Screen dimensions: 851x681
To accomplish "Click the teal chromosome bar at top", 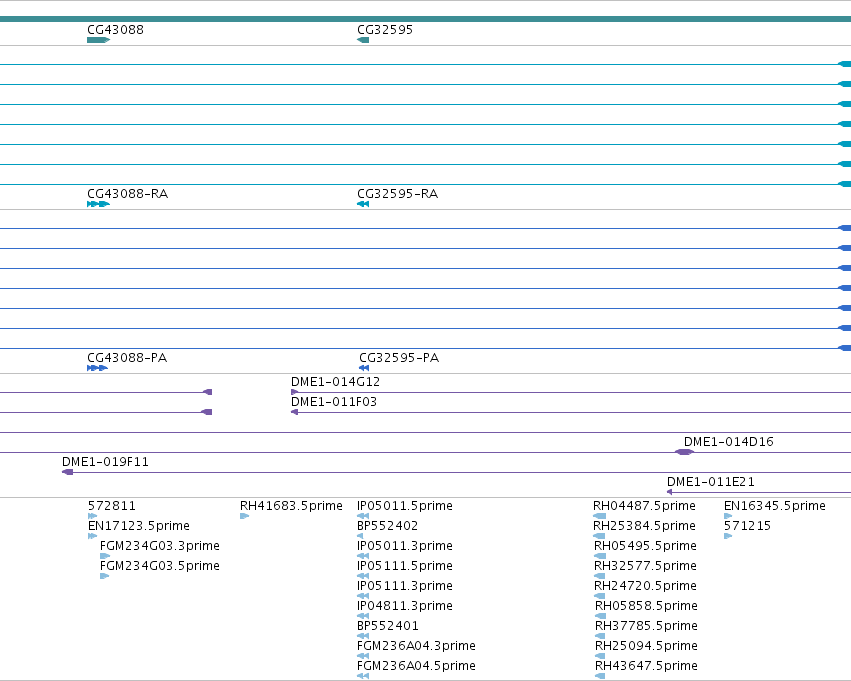I will coord(426,19).
